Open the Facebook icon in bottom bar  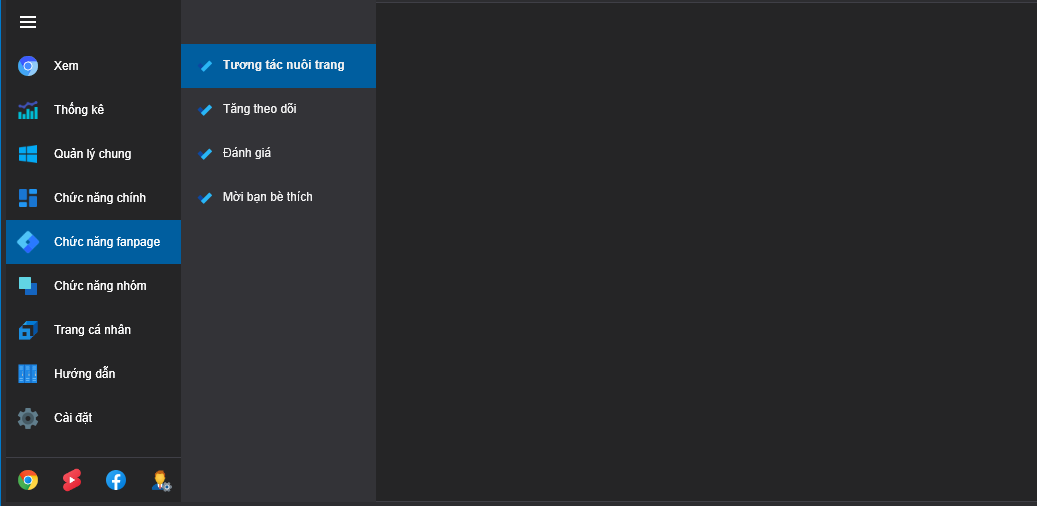(116, 481)
